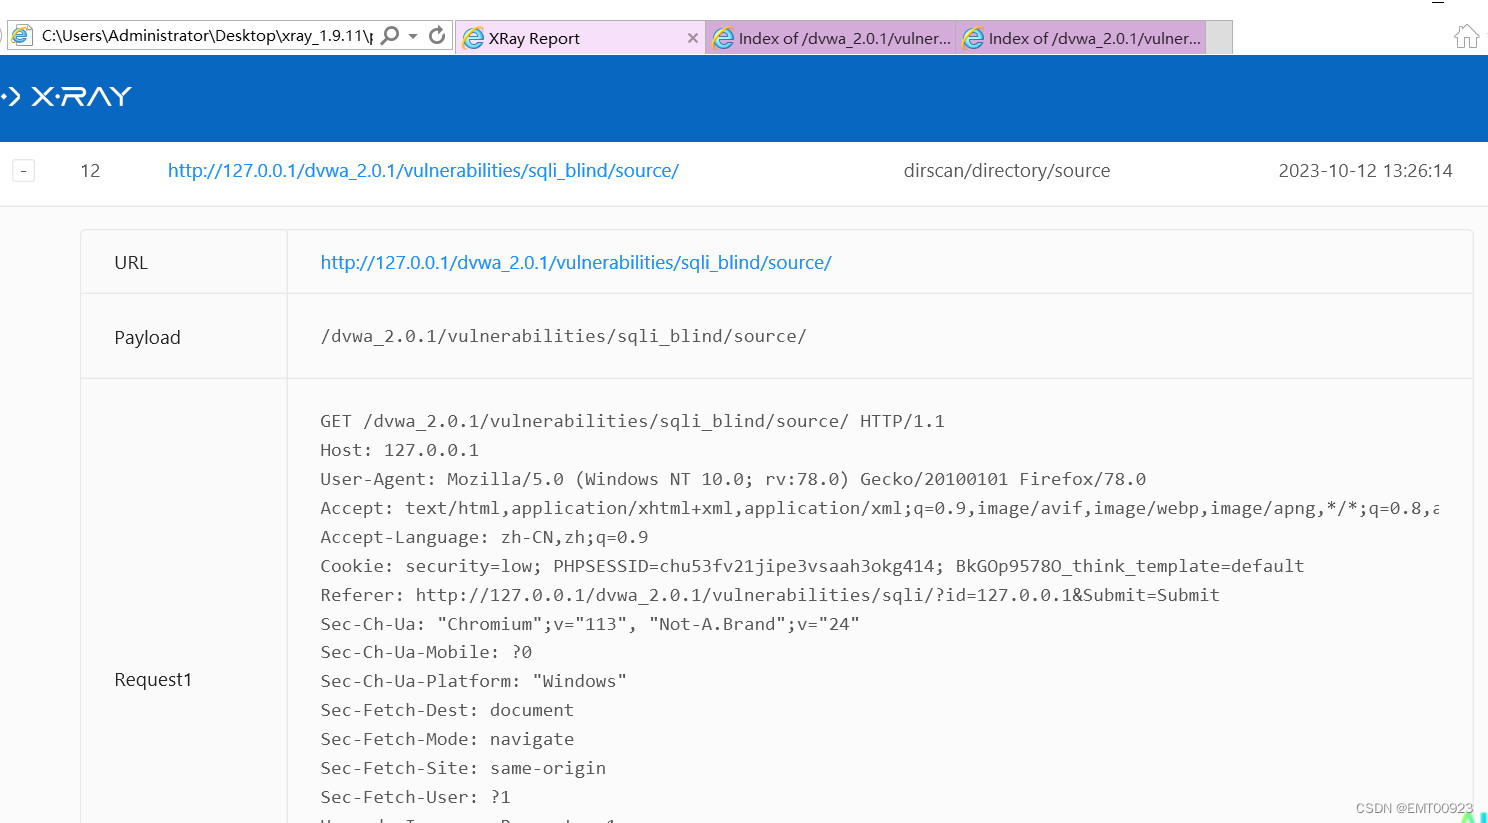This screenshot has height=823, width=1488.
Task: Select the Sec-Fetch-Dest: document line
Action: click(x=447, y=710)
